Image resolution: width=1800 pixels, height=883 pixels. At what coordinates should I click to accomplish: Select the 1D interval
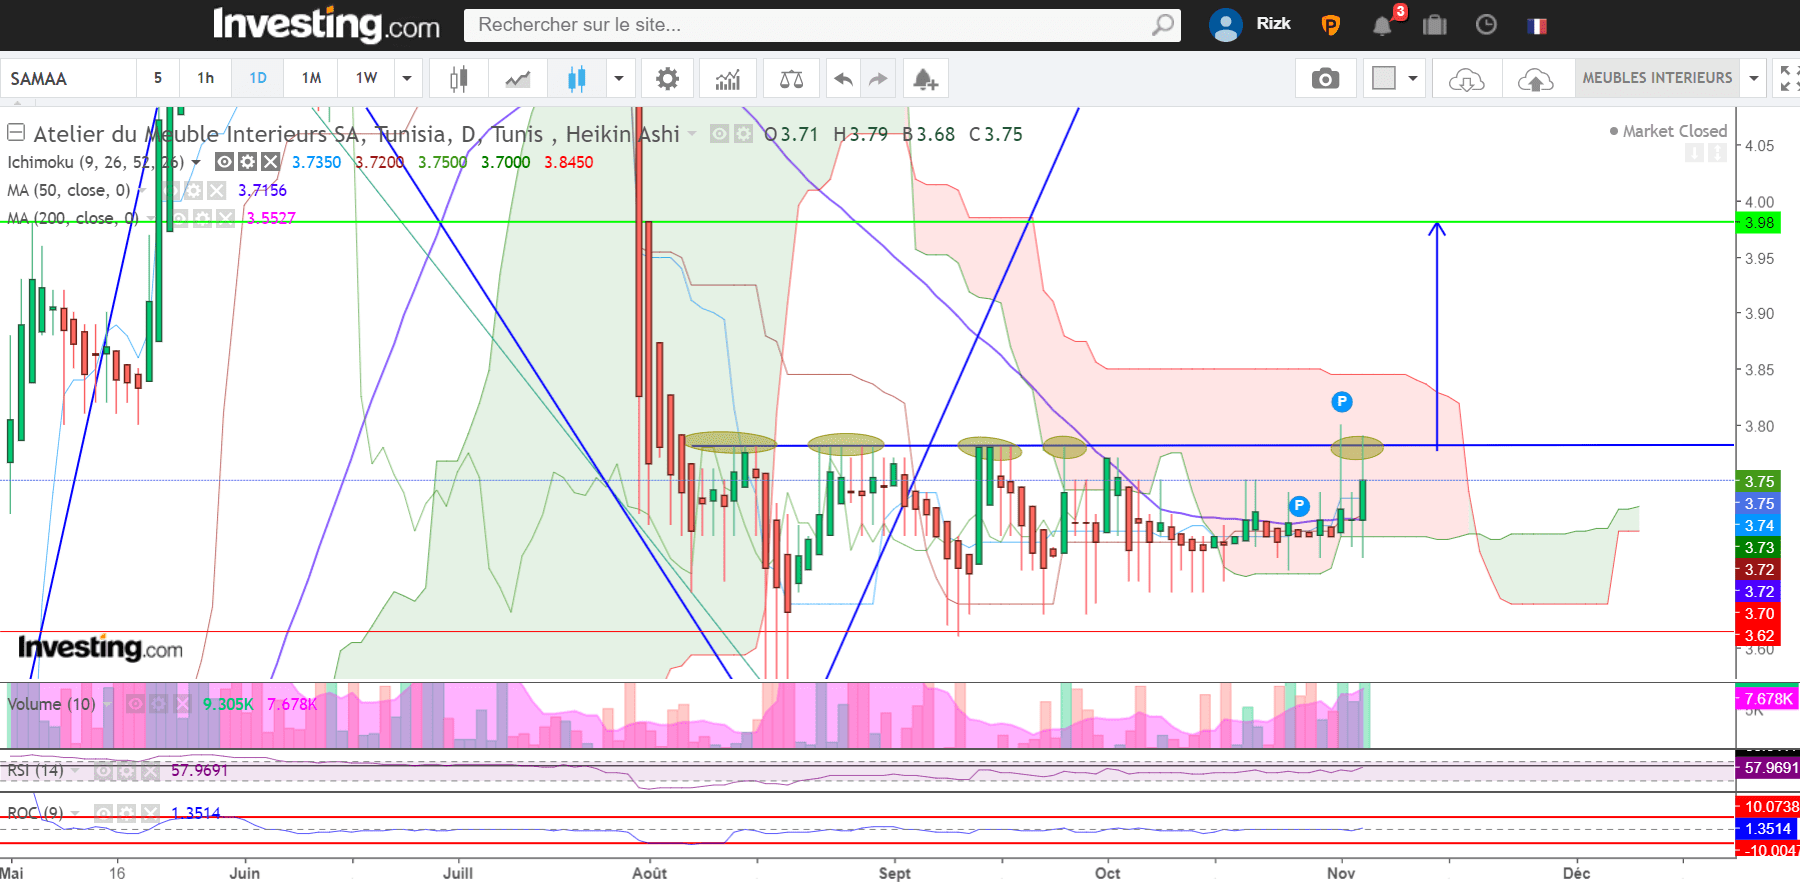258,78
